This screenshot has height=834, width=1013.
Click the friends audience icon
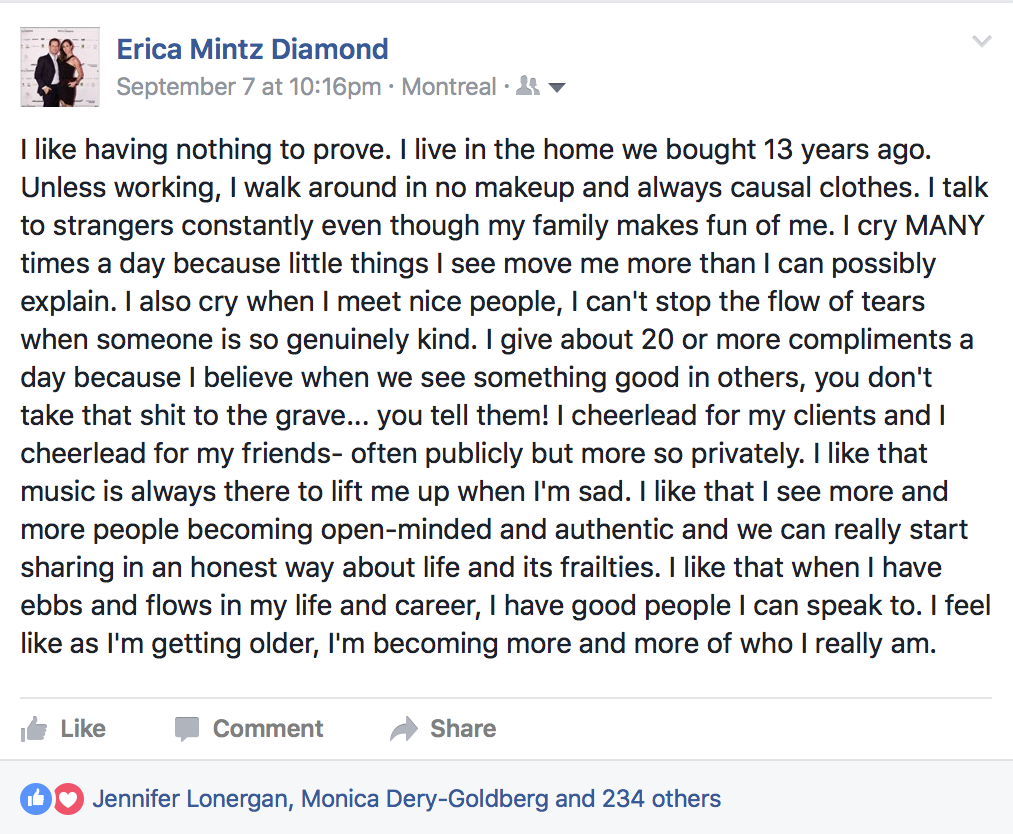(528, 86)
